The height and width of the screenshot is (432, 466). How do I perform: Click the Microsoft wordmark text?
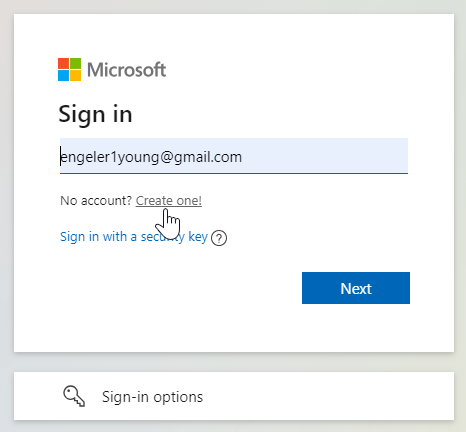(x=126, y=70)
